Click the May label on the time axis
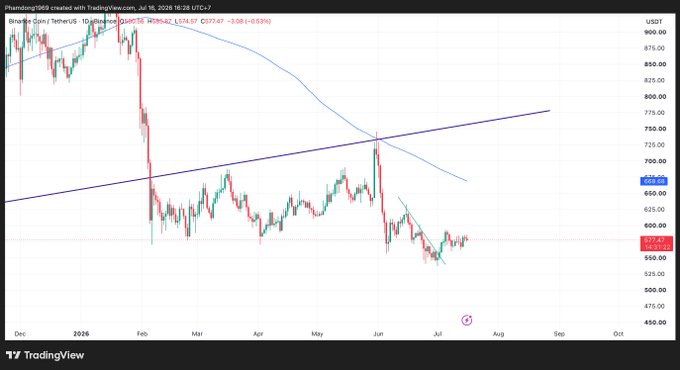Image resolution: width=680 pixels, height=370 pixels. click(317, 334)
